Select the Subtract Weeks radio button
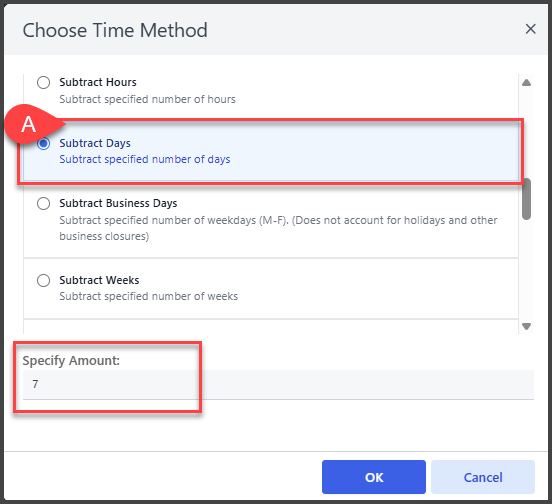The height and width of the screenshot is (504, 552). (x=43, y=281)
